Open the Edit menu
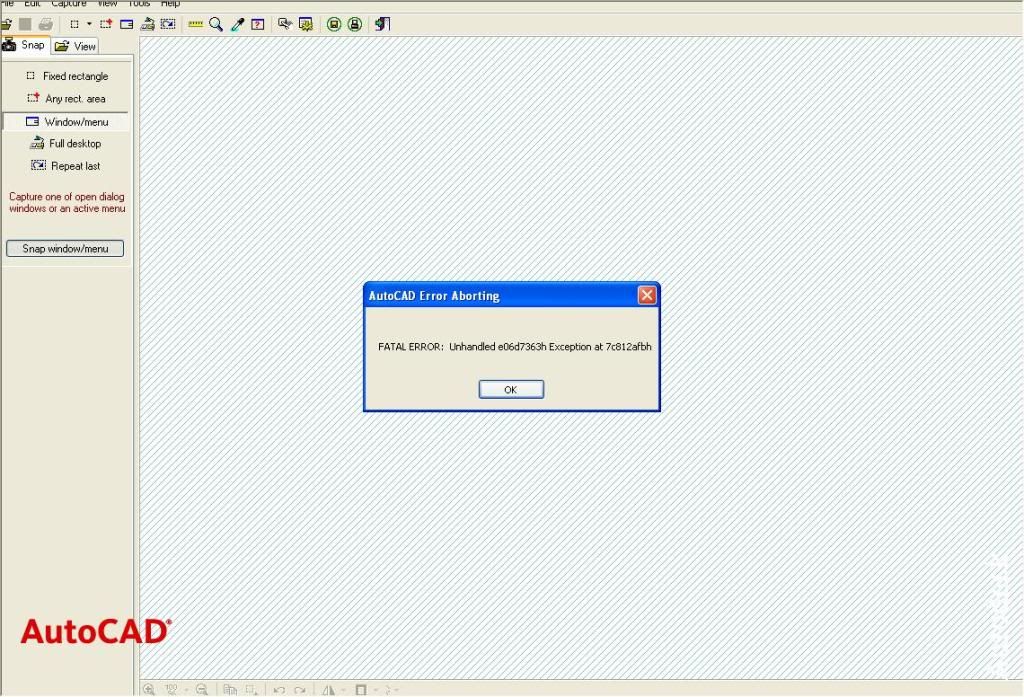This screenshot has width=1024, height=697. pyautogui.click(x=32, y=4)
